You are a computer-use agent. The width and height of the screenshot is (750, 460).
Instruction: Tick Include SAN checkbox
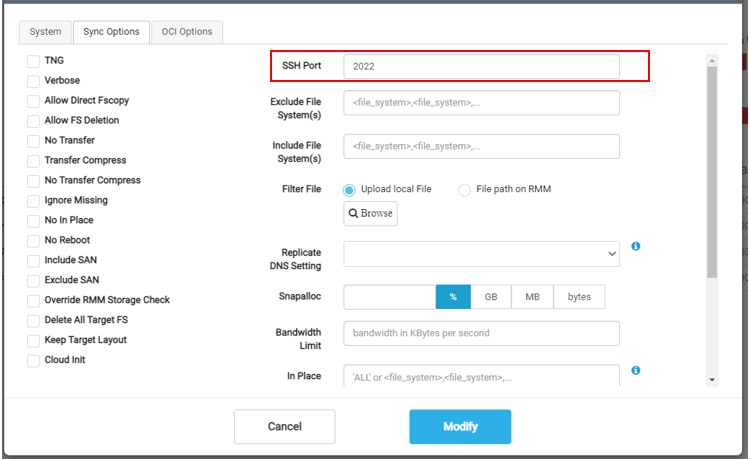33,261
